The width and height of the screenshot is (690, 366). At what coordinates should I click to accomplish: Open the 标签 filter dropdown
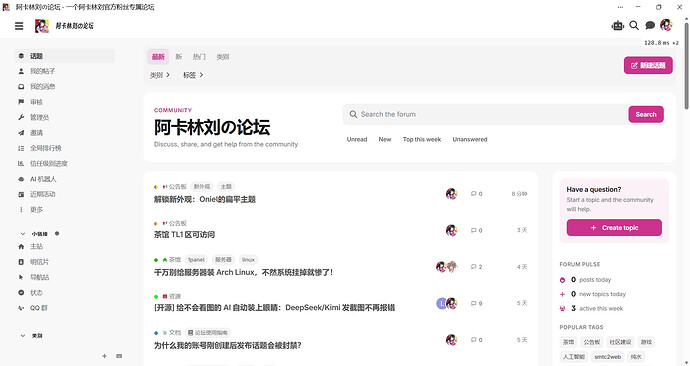coord(193,75)
